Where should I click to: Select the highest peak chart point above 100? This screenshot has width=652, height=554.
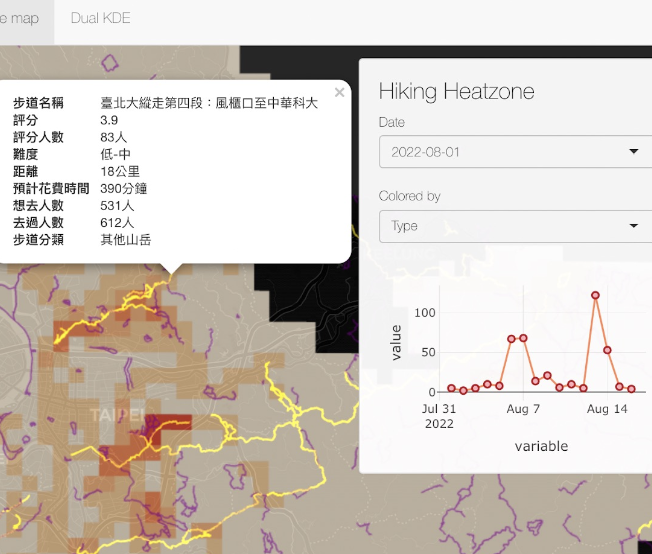tap(595, 295)
